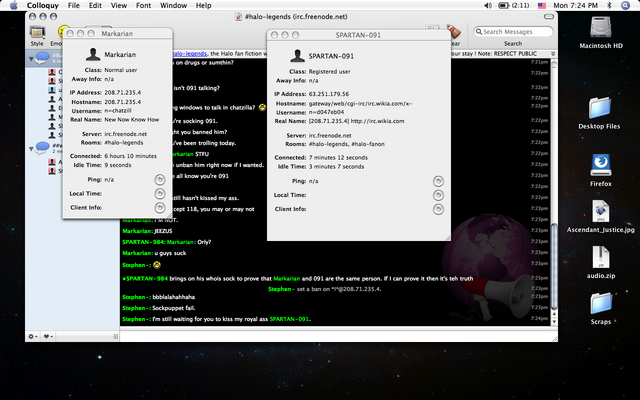The height and width of the screenshot is (400, 640).
Task: Click the battery status icon
Action: coord(504,5)
